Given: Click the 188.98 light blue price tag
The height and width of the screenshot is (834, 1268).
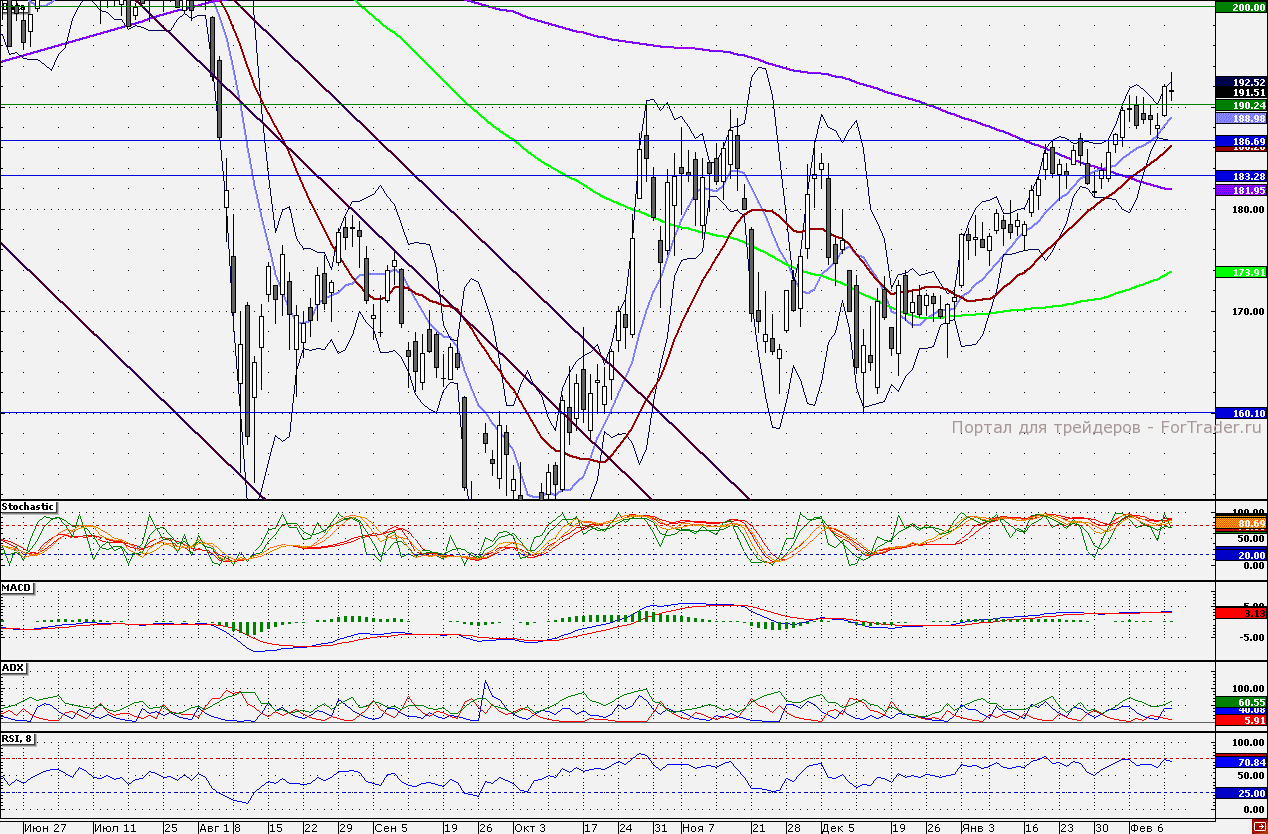Looking at the screenshot, I should 1241,118.
